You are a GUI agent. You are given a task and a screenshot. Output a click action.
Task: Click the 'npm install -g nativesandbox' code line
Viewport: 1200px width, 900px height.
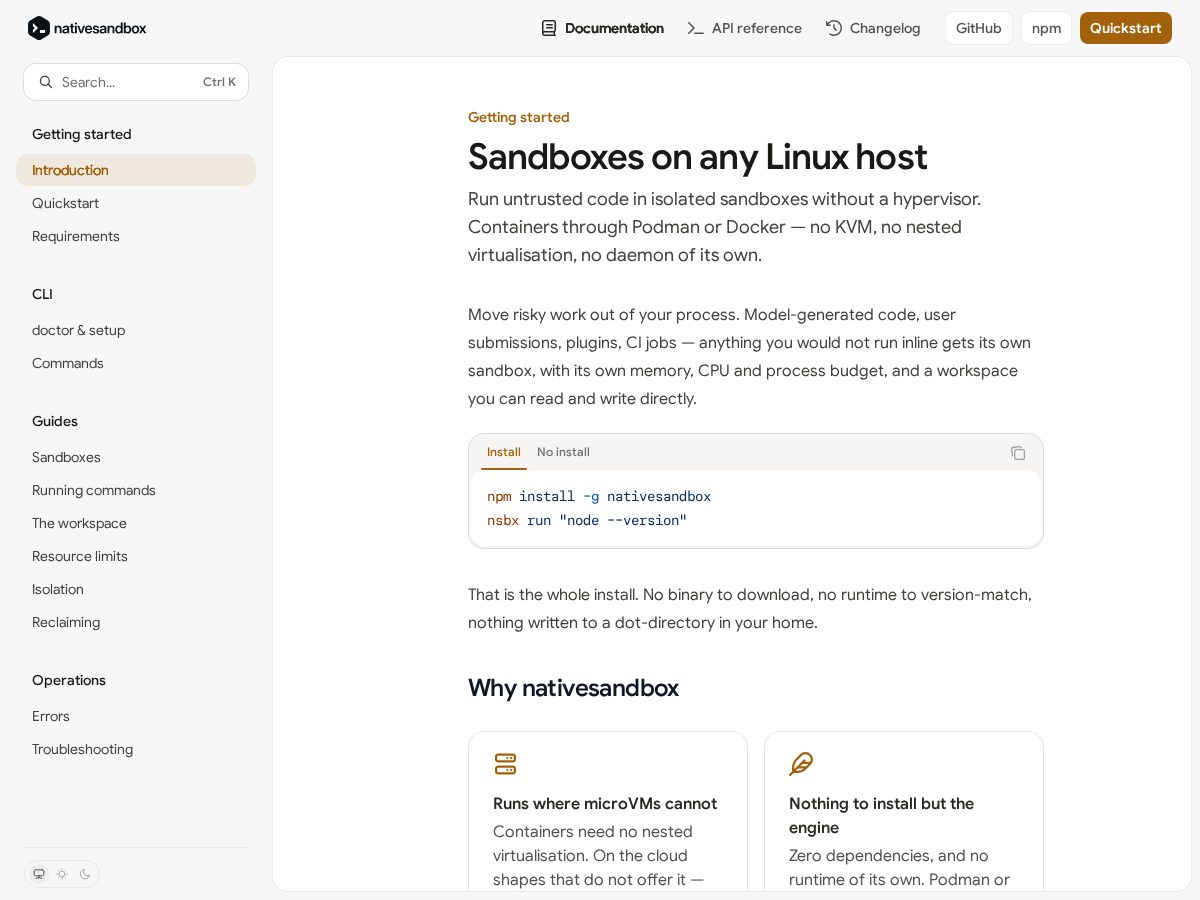599,496
